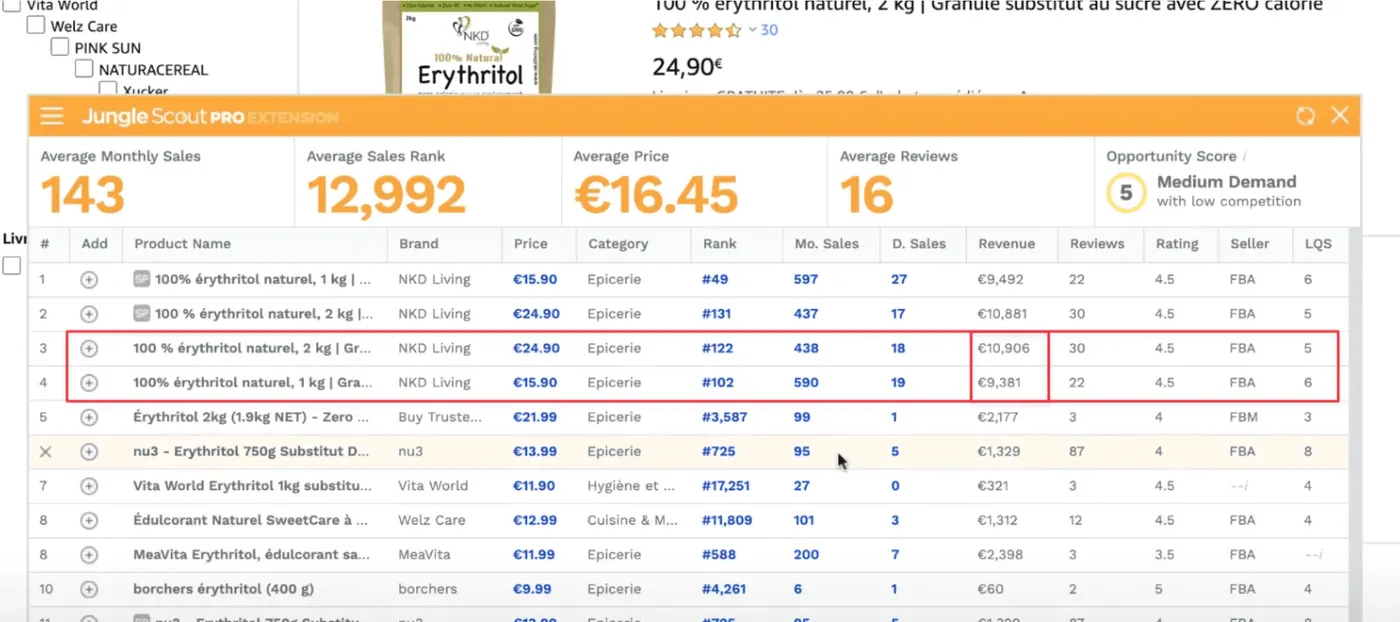
Task: Tick the NATURACEREAL brand checkbox
Action: 84,70
